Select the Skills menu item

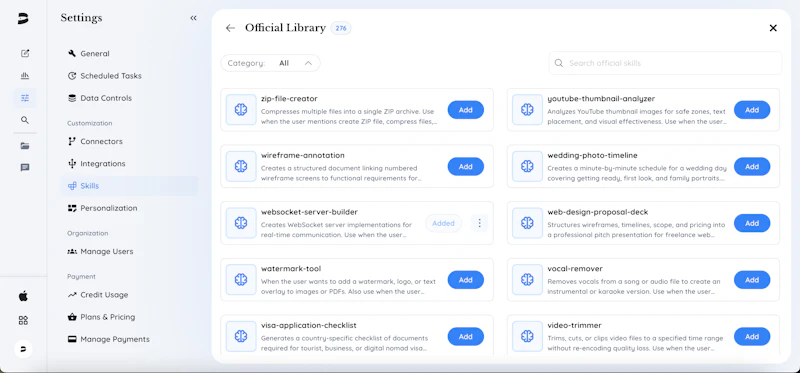point(129,186)
